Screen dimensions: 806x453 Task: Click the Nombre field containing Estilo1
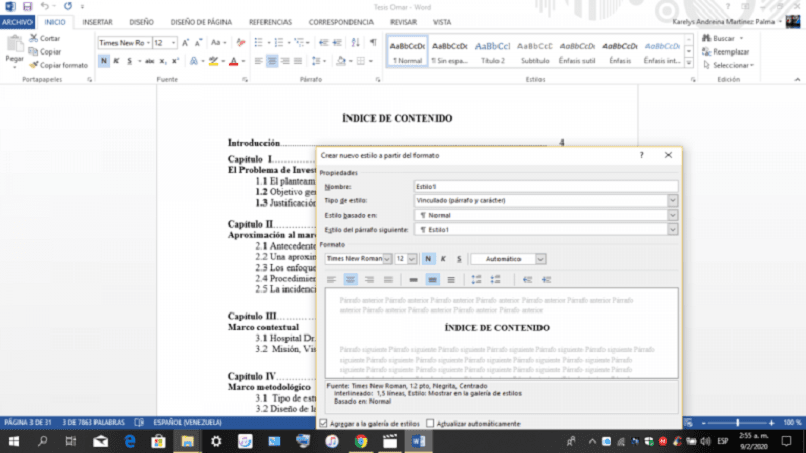point(545,187)
